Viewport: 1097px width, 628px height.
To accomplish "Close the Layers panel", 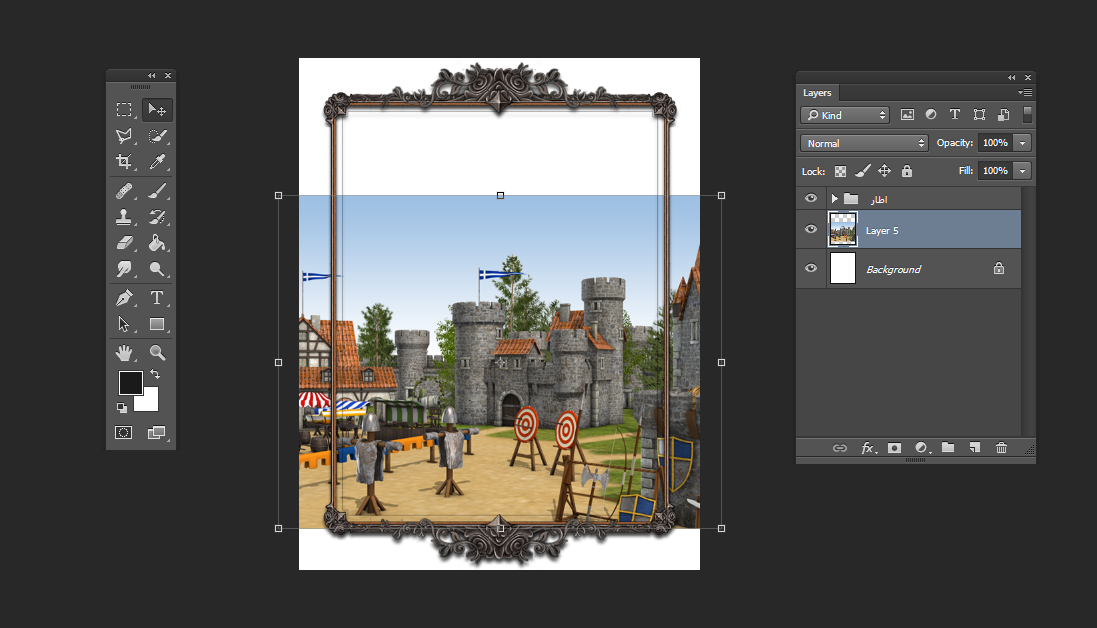I will tap(1028, 78).
